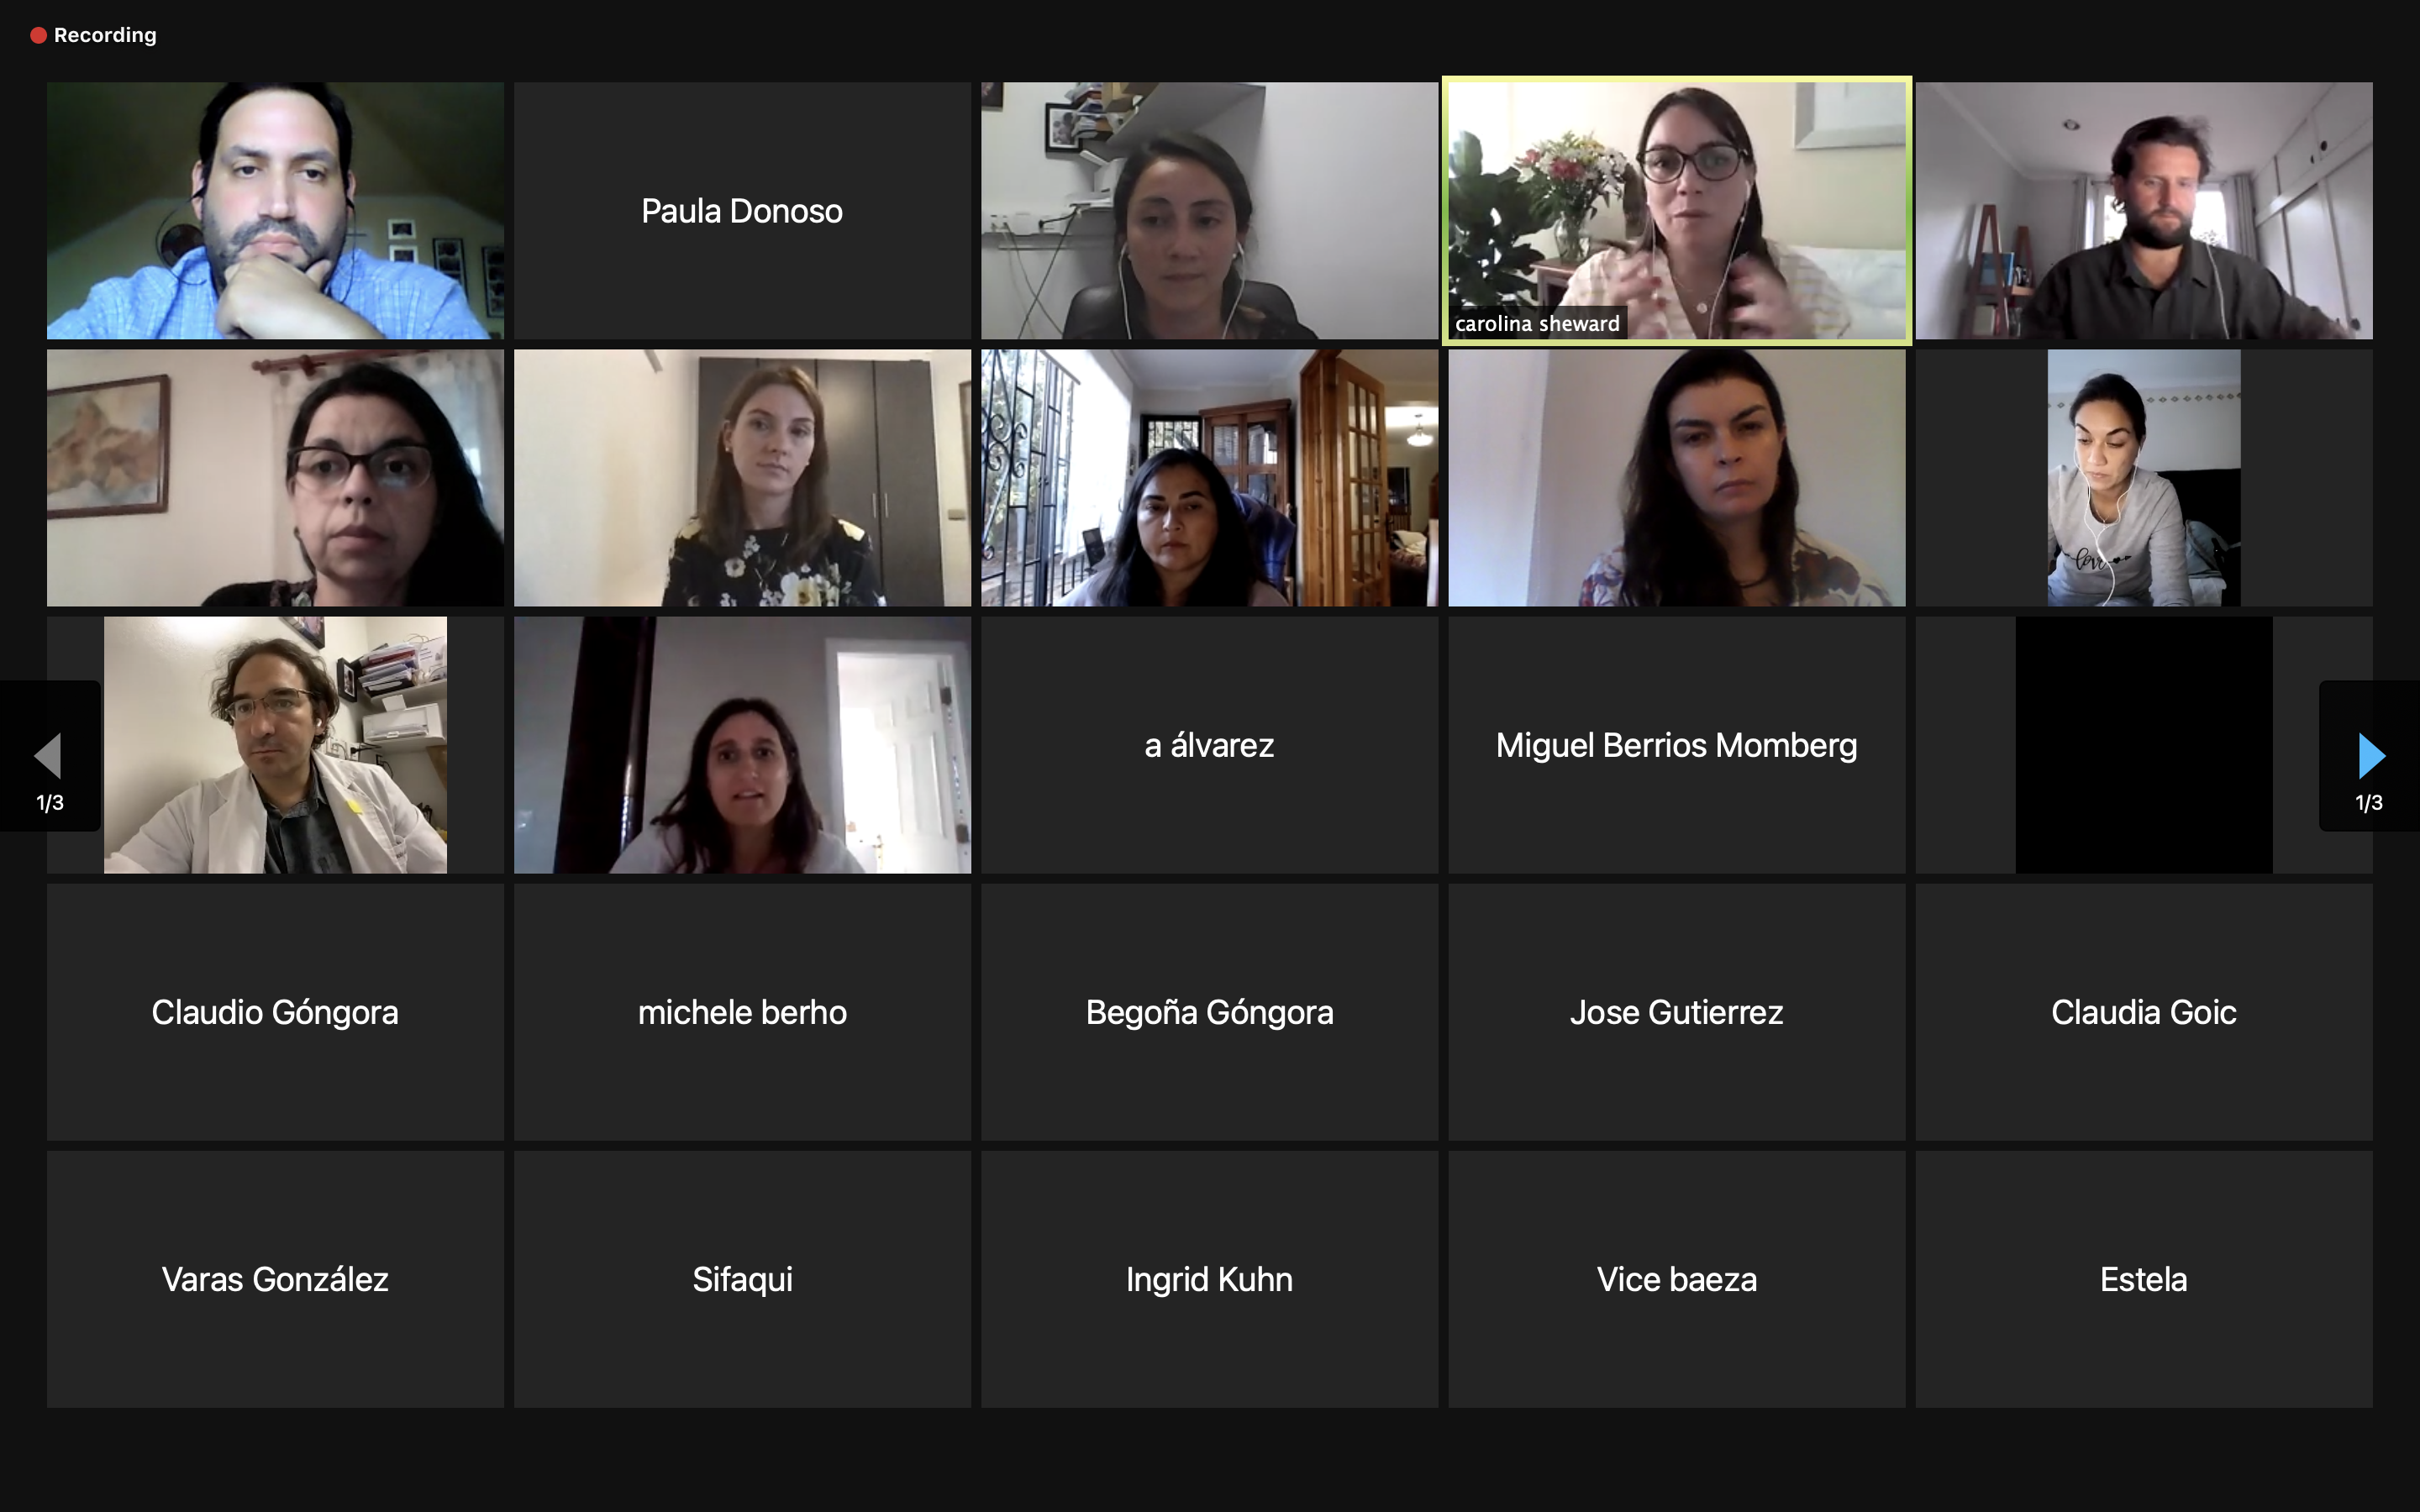Screen dimensions: 2420x1512
Task: Select Varas González participant tile
Action: 275,1279
